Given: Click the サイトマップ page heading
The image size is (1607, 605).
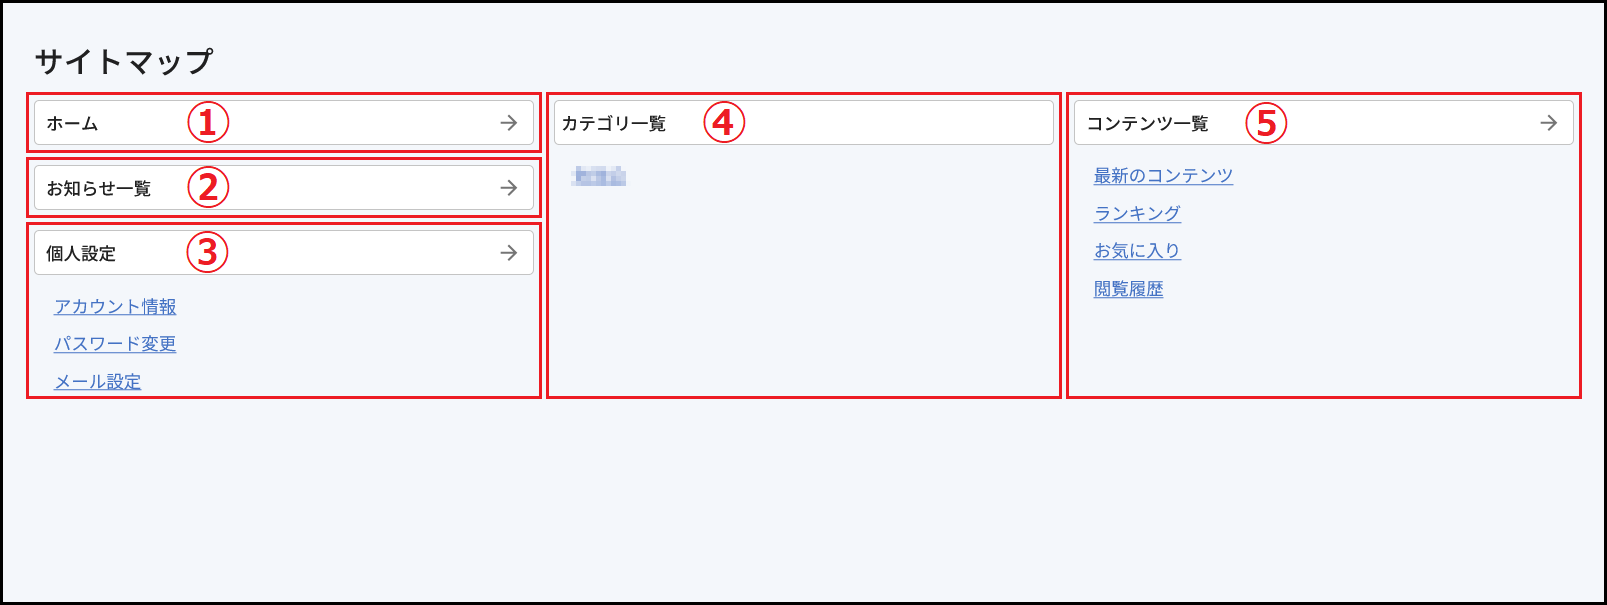Looking at the screenshot, I should (x=124, y=62).
